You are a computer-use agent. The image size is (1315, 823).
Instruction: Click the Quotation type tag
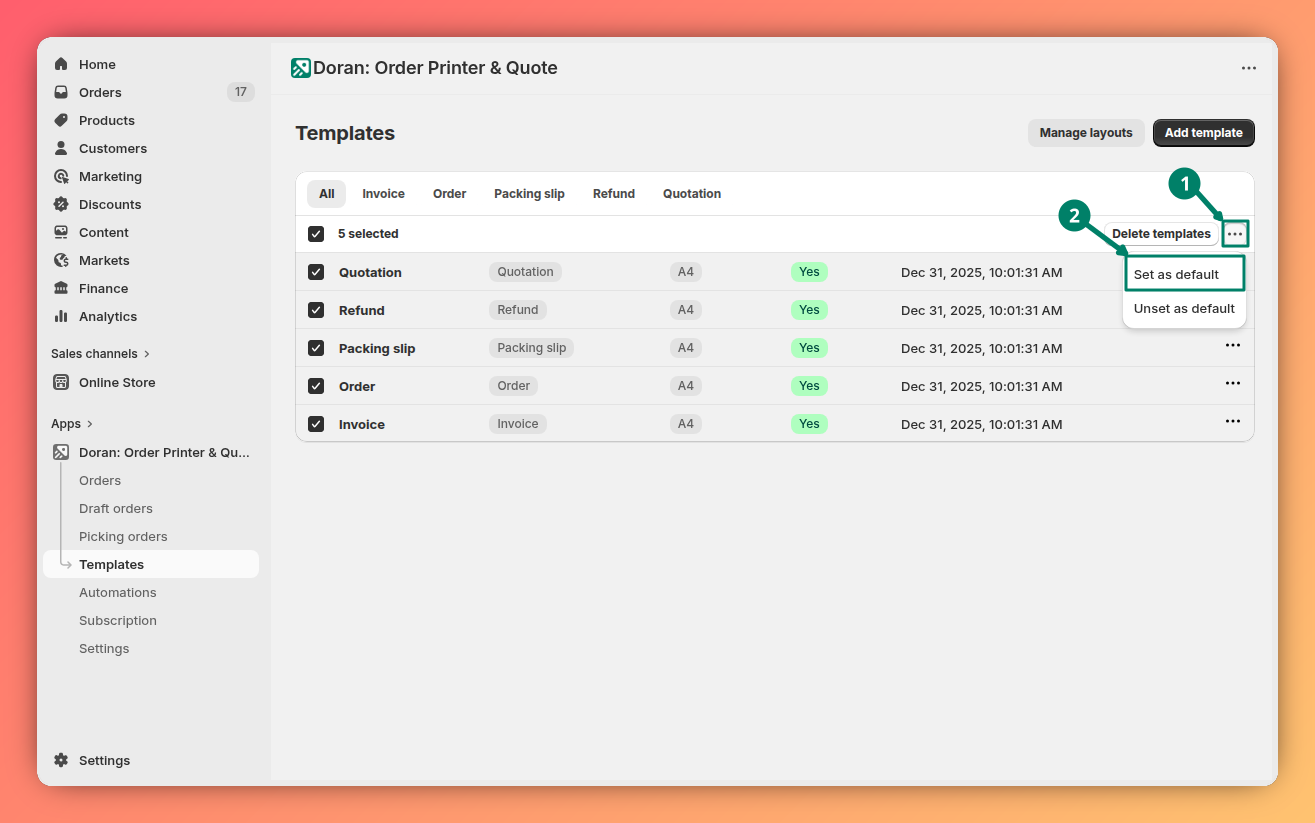point(525,272)
